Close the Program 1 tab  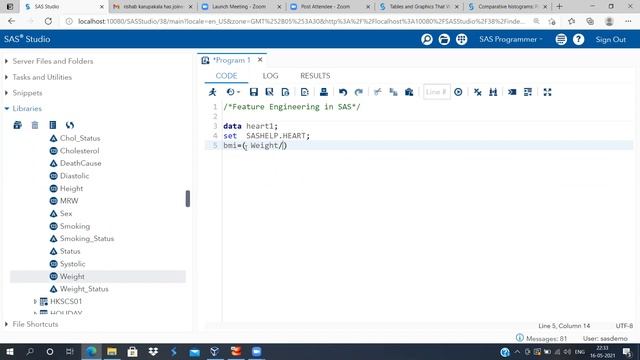coord(260,60)
